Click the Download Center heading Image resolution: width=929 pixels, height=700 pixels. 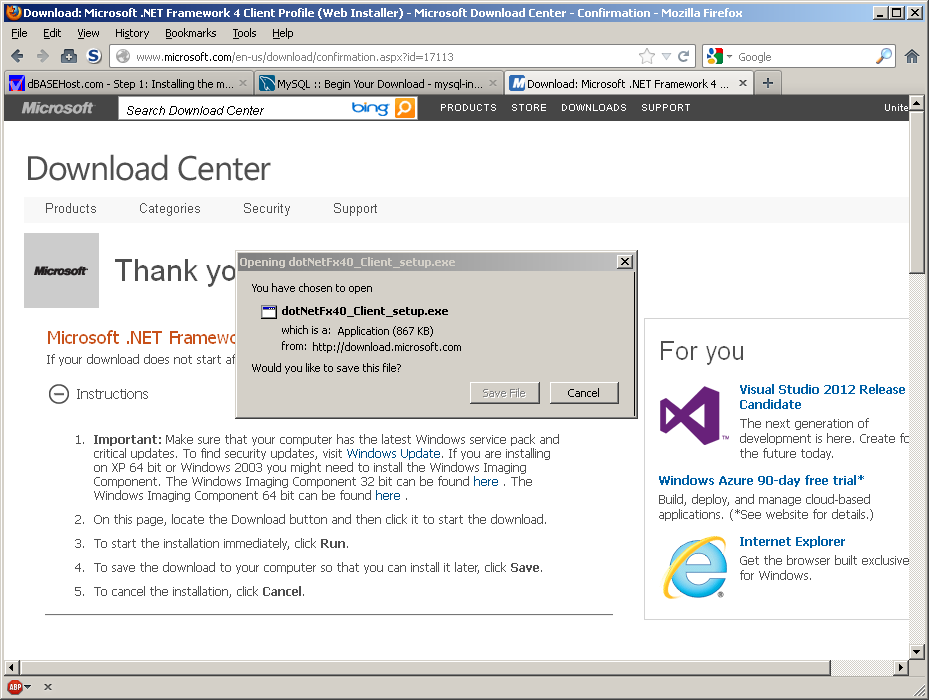[x=148, y=169]
